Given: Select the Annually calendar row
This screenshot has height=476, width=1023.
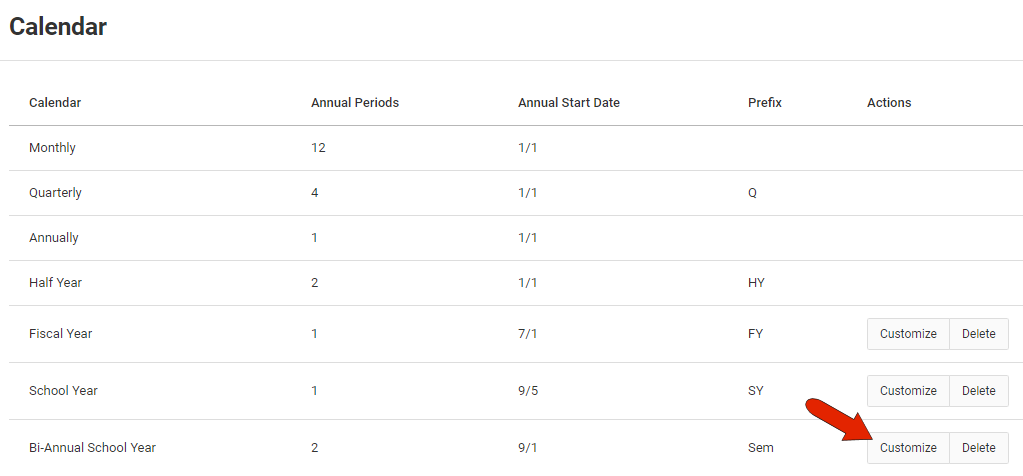Looking at the screenshot, I should click(515, 238).
